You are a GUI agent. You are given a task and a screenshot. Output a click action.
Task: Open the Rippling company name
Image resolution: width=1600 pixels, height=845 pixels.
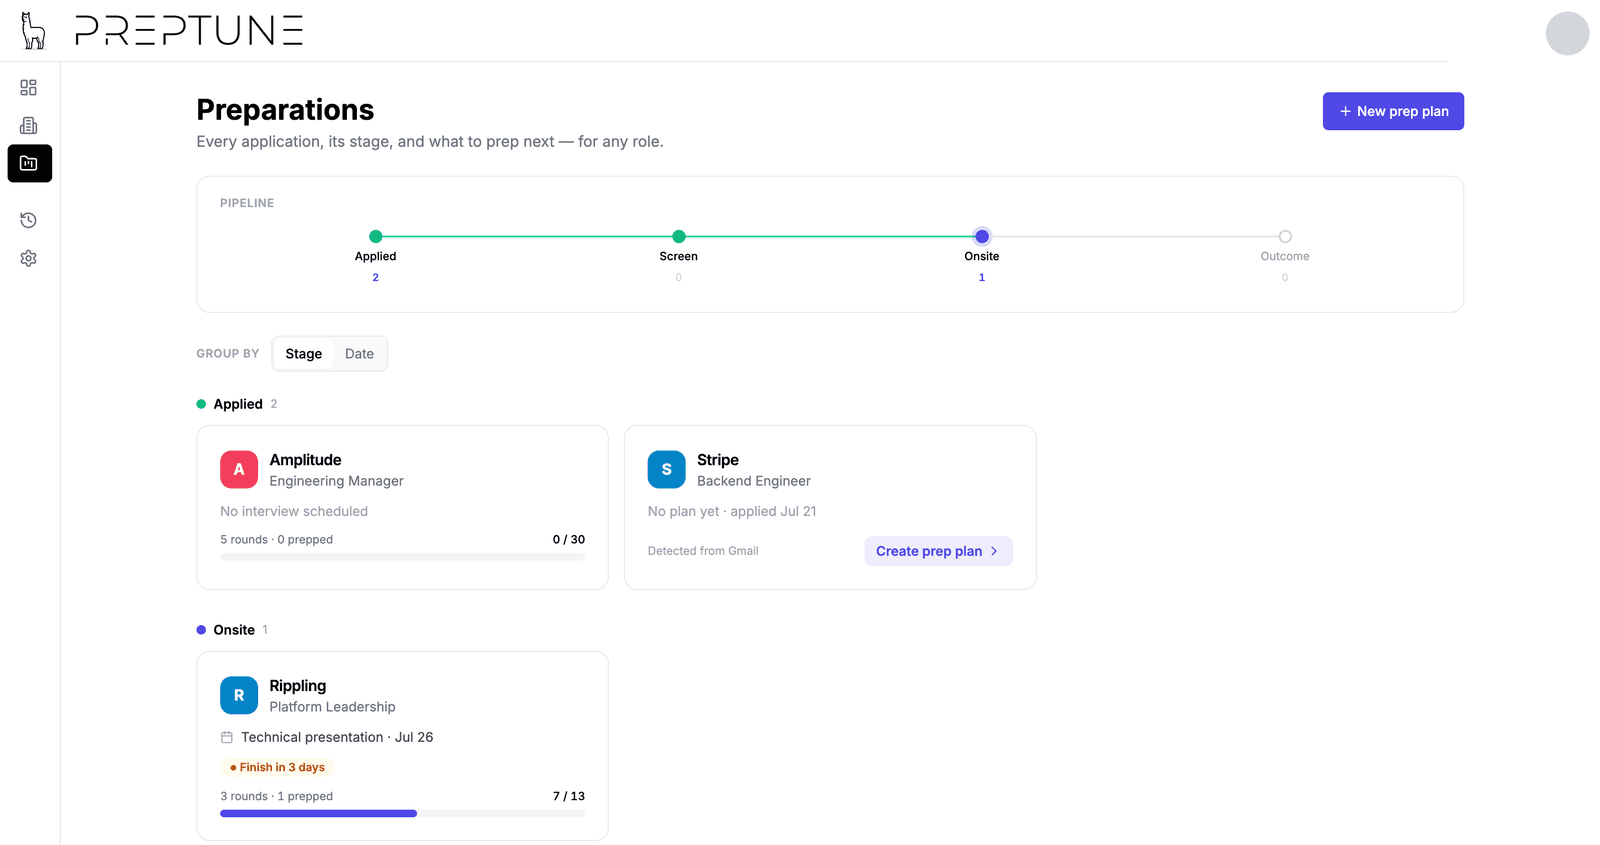coord(298,686)
